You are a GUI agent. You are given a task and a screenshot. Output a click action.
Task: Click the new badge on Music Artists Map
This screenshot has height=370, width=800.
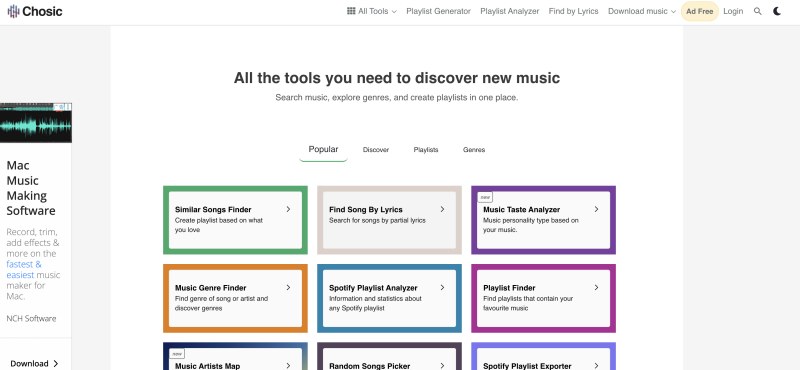point(177,354)
